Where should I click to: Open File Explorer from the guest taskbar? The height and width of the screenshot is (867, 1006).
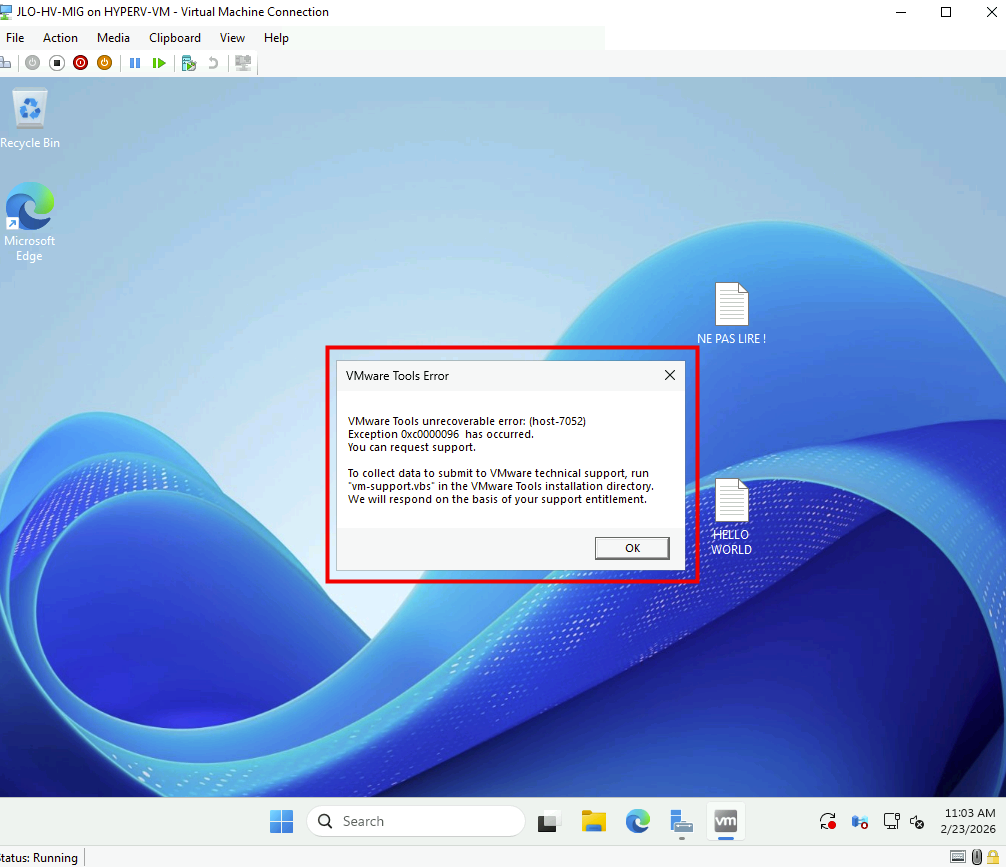point(594,821)
